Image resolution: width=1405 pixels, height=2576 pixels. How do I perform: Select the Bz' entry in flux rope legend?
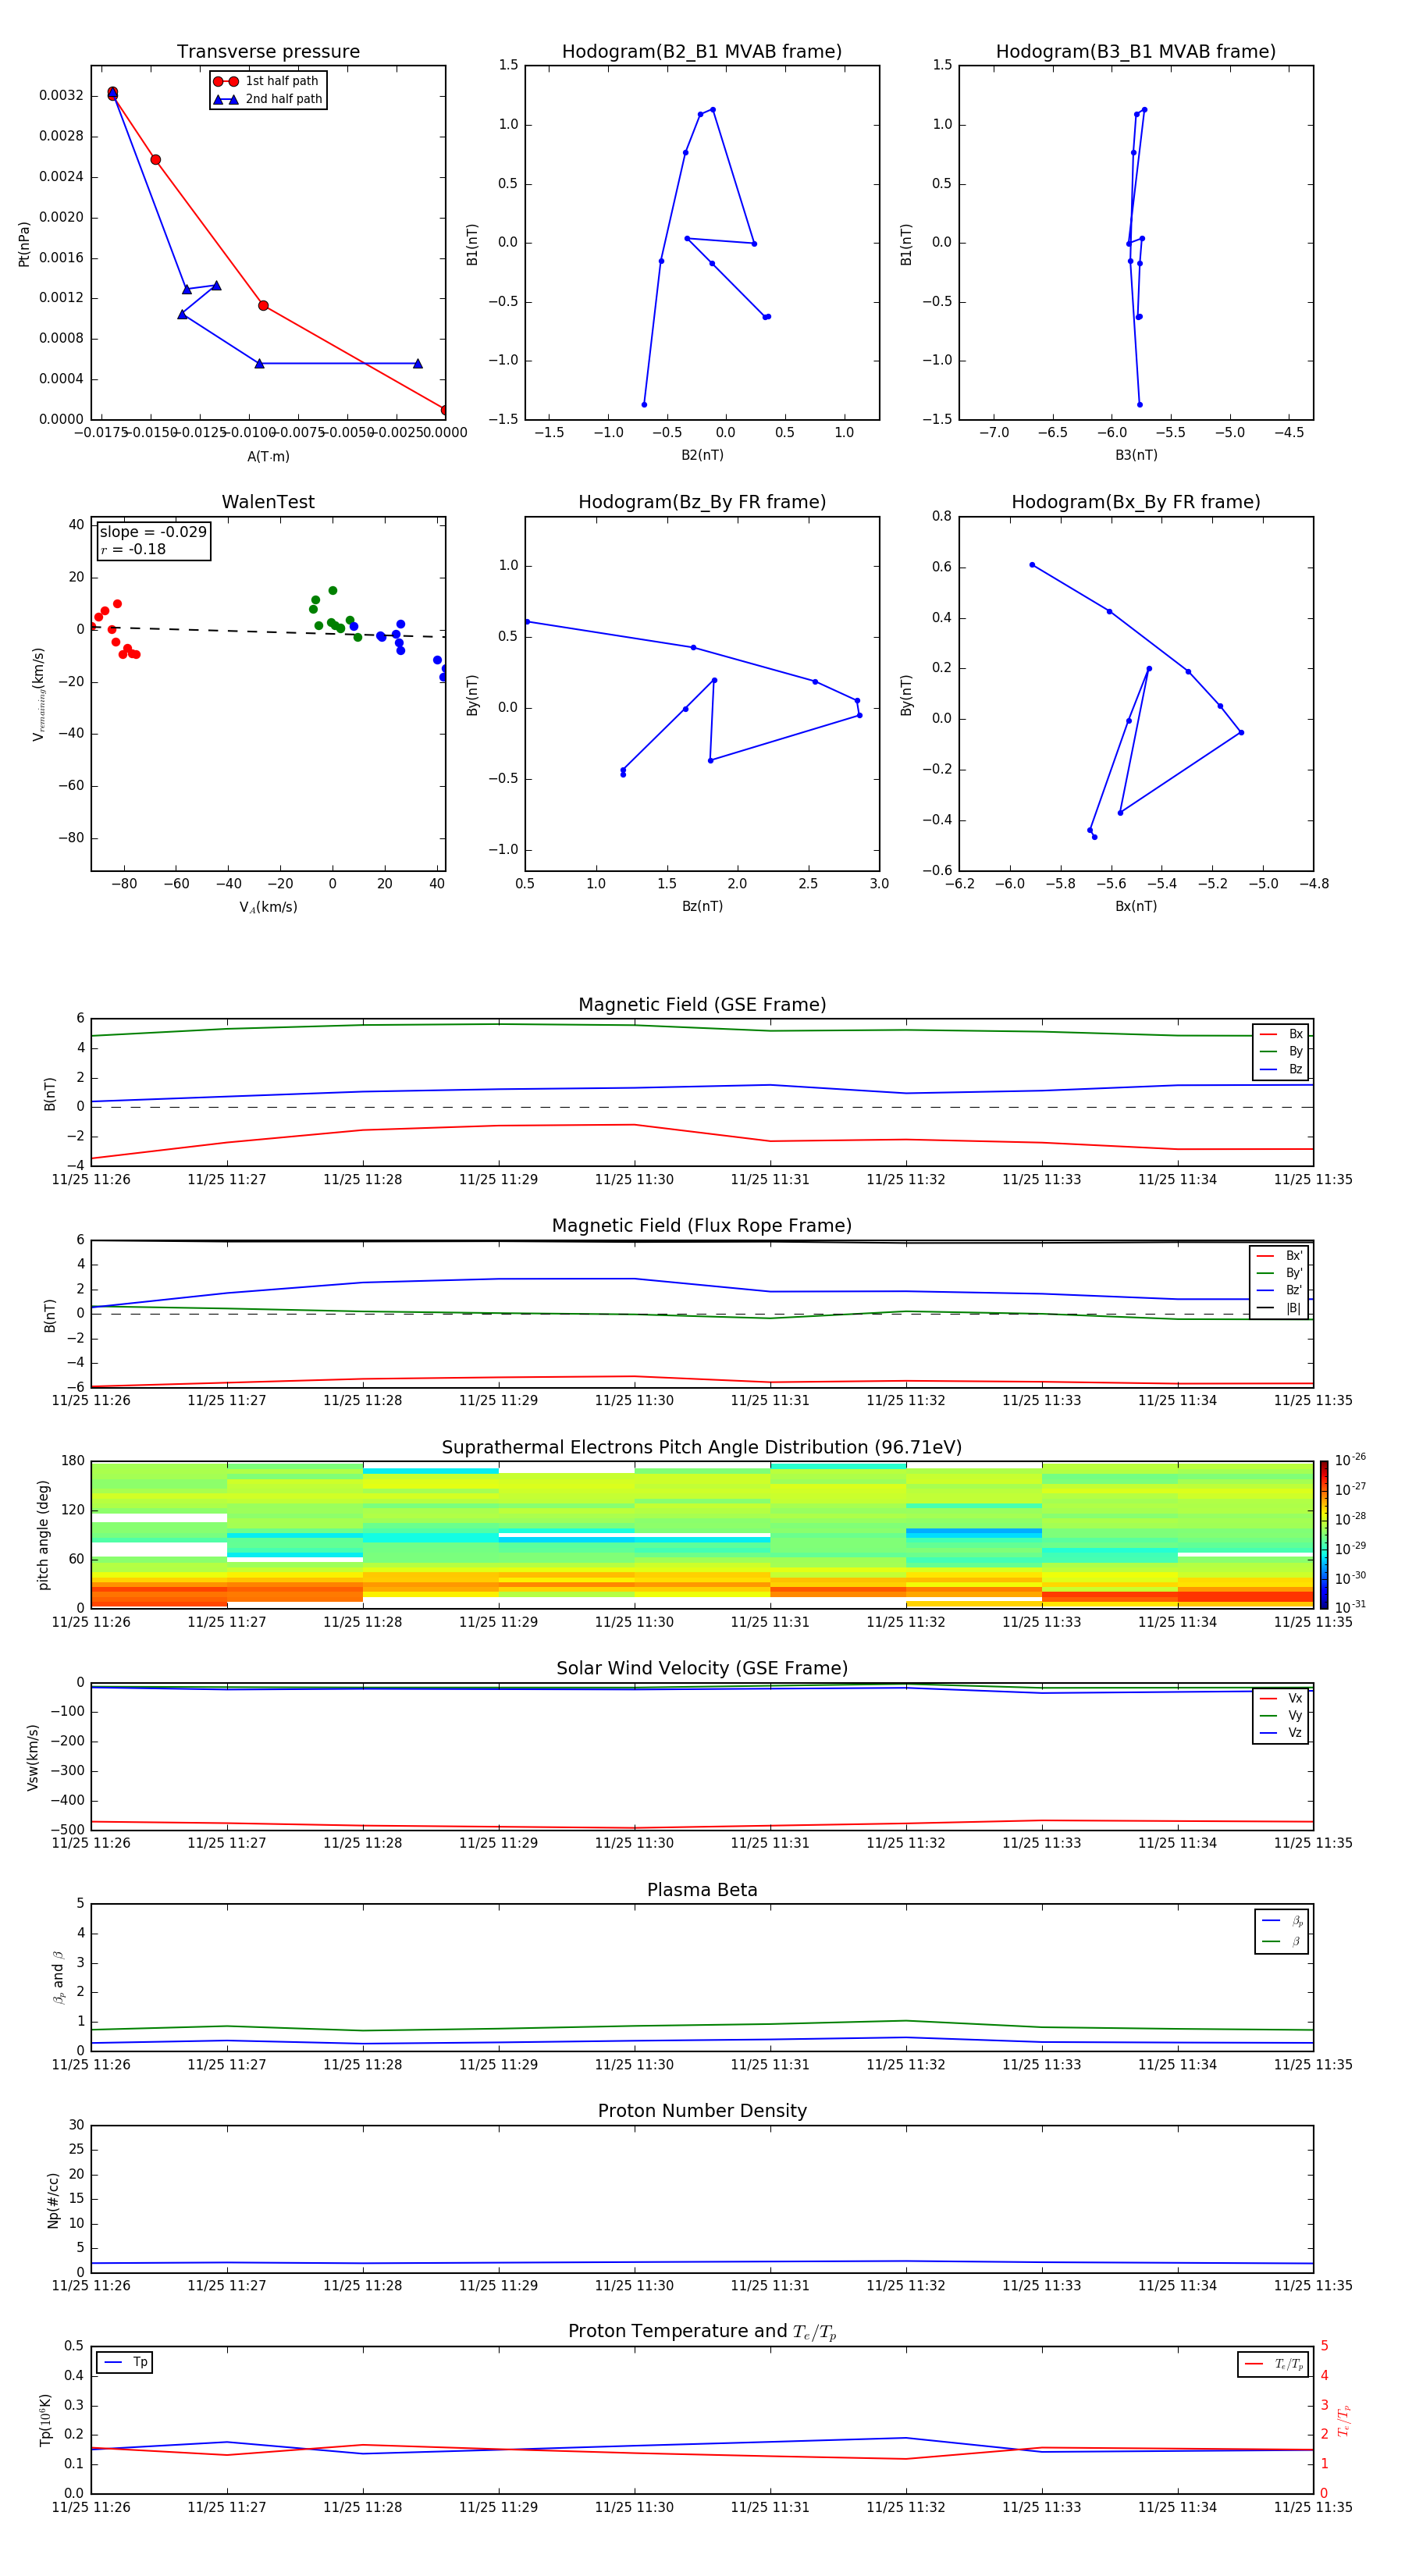pos(1280,1290)
